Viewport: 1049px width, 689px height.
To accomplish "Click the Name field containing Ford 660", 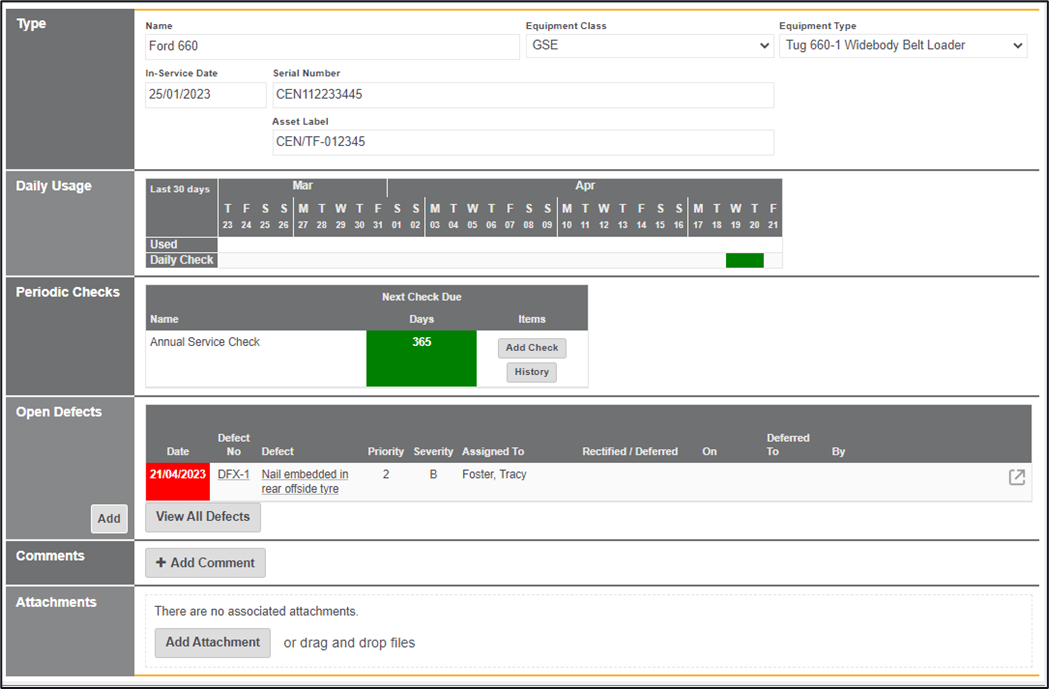I will [331, 46].
